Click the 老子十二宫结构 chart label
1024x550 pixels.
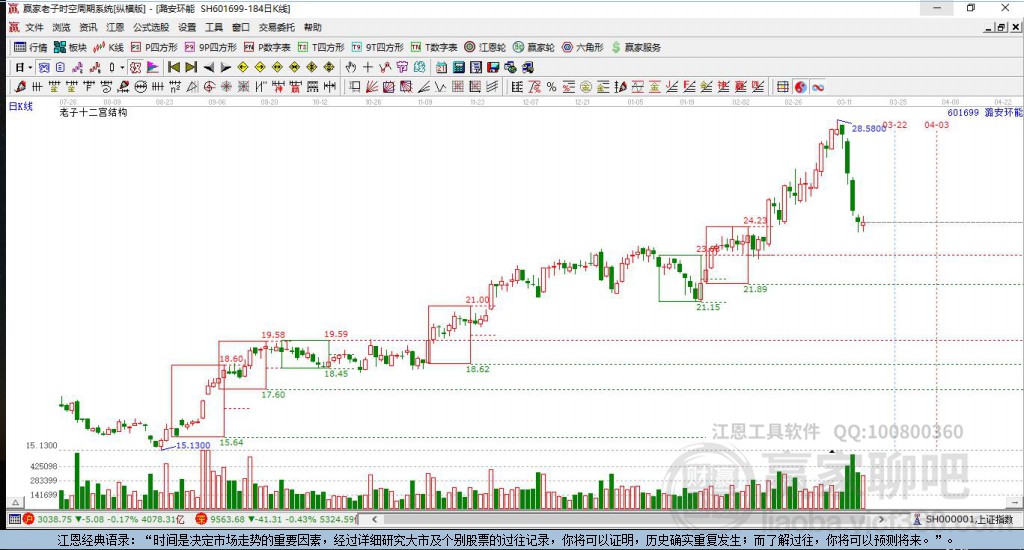pyautogui.click(x=93, y=112)
